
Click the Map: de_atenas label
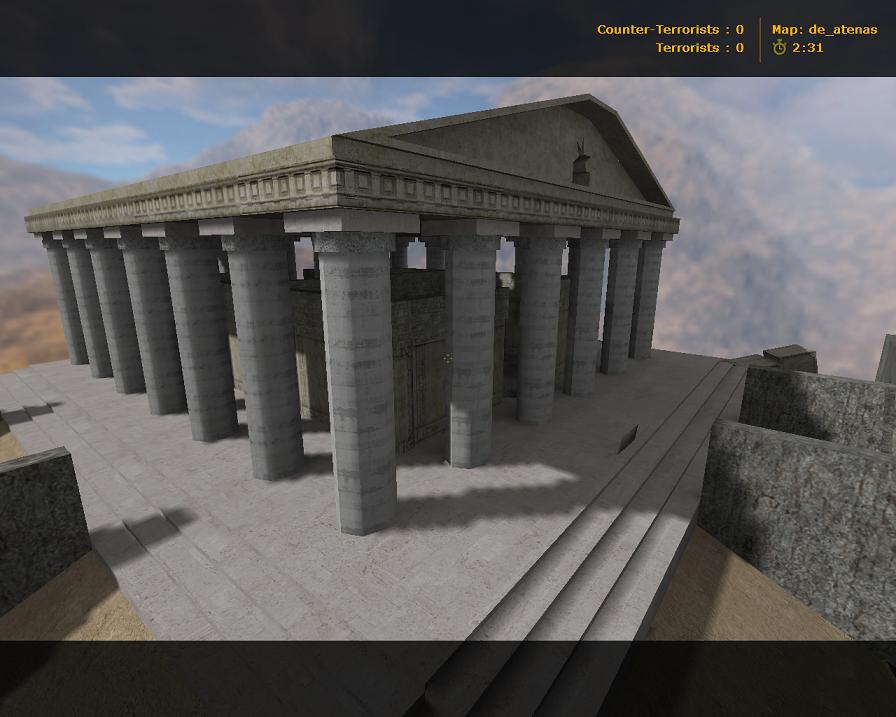[x=825, y=30]
